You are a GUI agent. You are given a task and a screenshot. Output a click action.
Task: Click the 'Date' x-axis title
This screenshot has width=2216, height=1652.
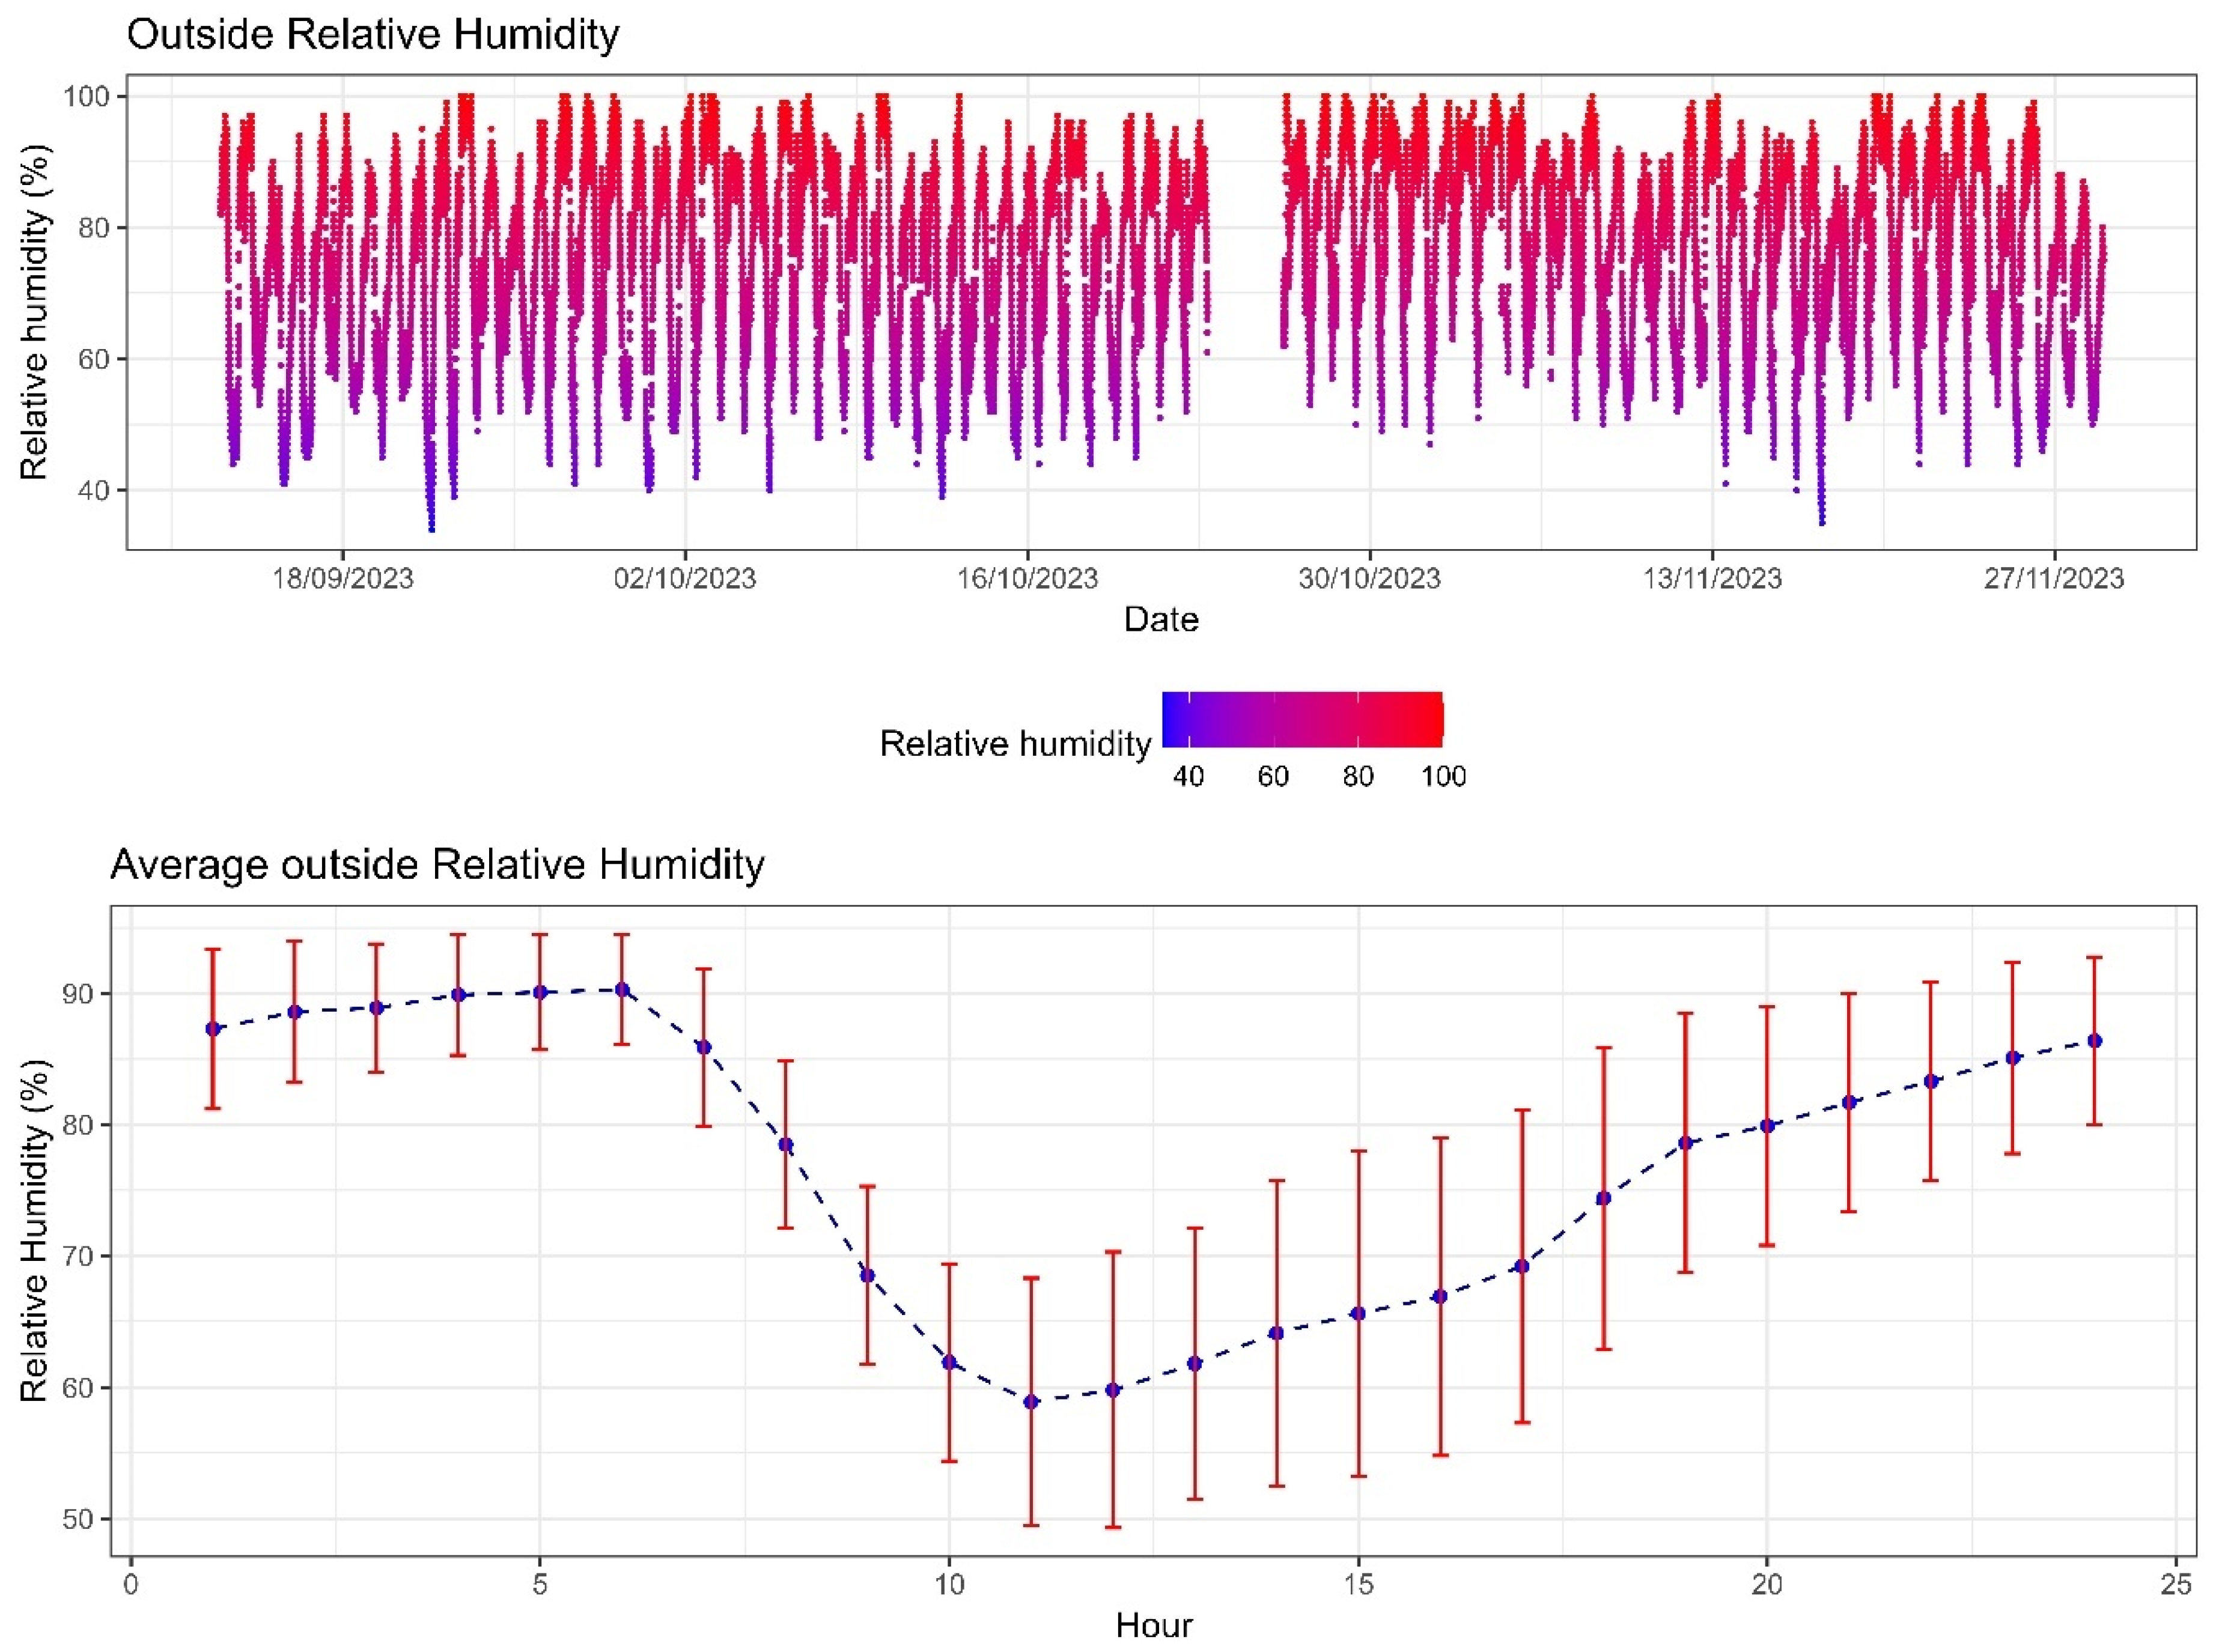tap(1160, 619)
